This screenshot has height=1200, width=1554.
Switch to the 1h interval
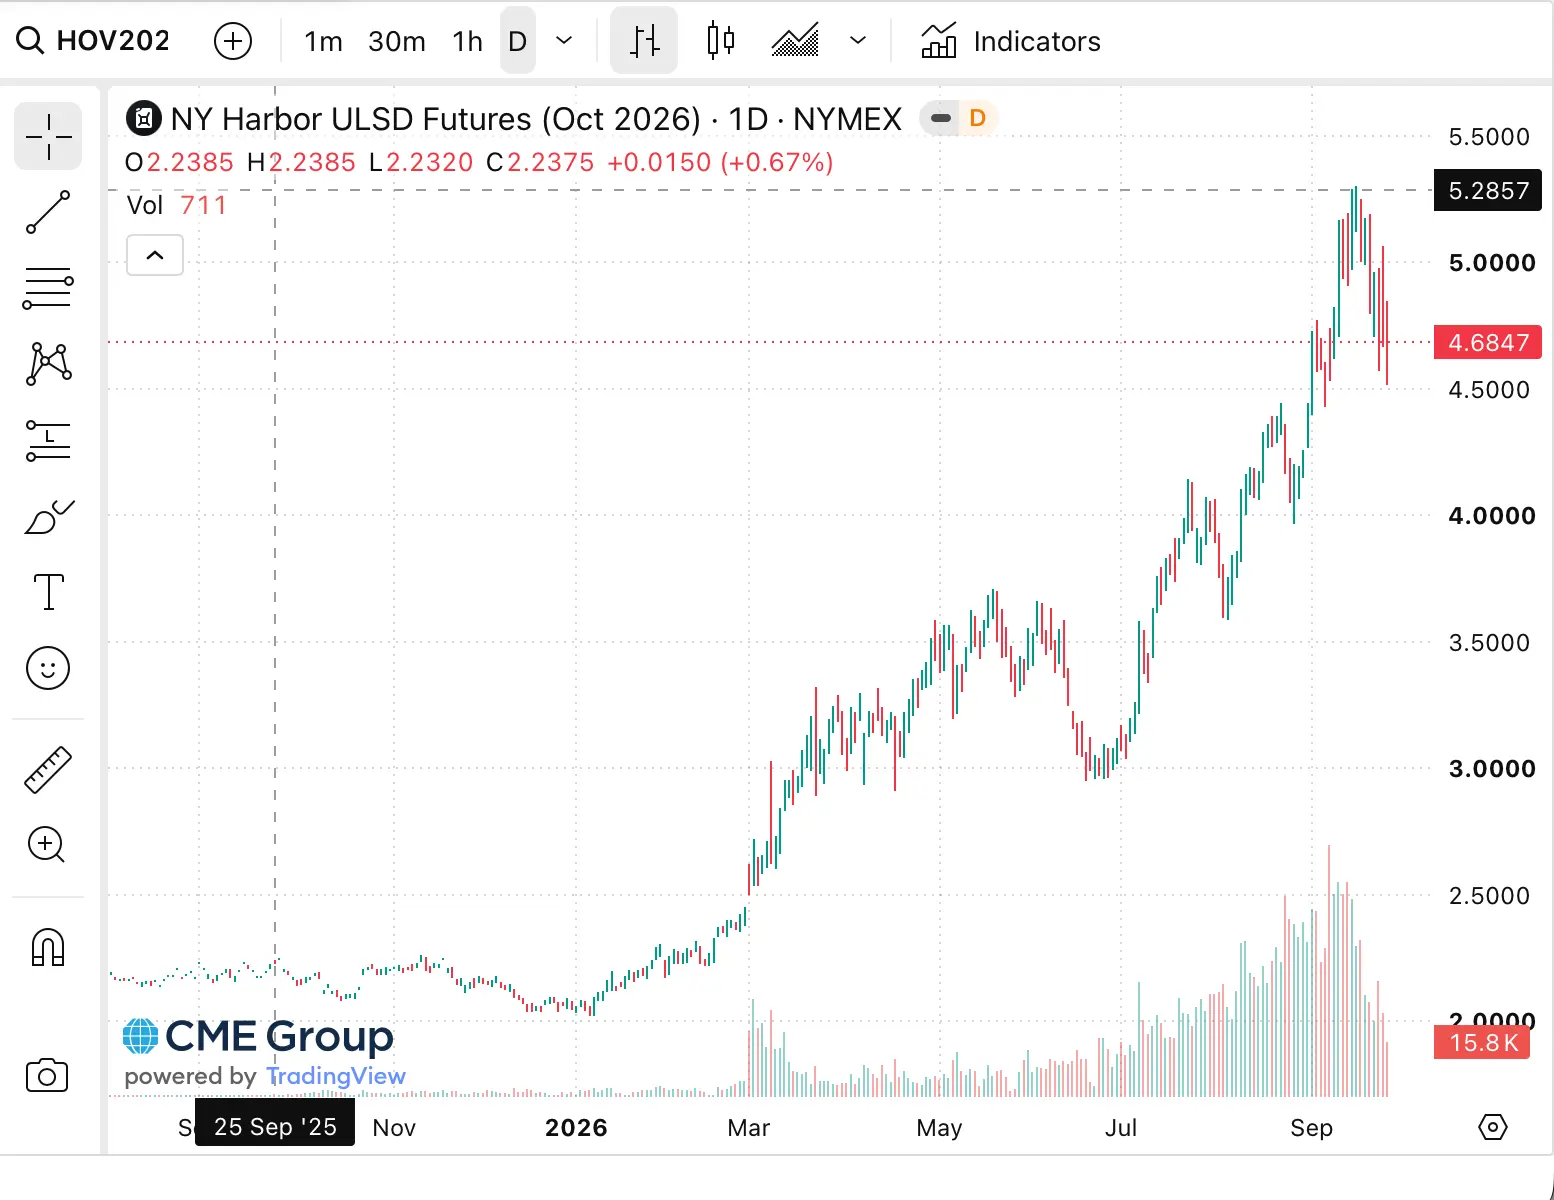tap(467, 41)
